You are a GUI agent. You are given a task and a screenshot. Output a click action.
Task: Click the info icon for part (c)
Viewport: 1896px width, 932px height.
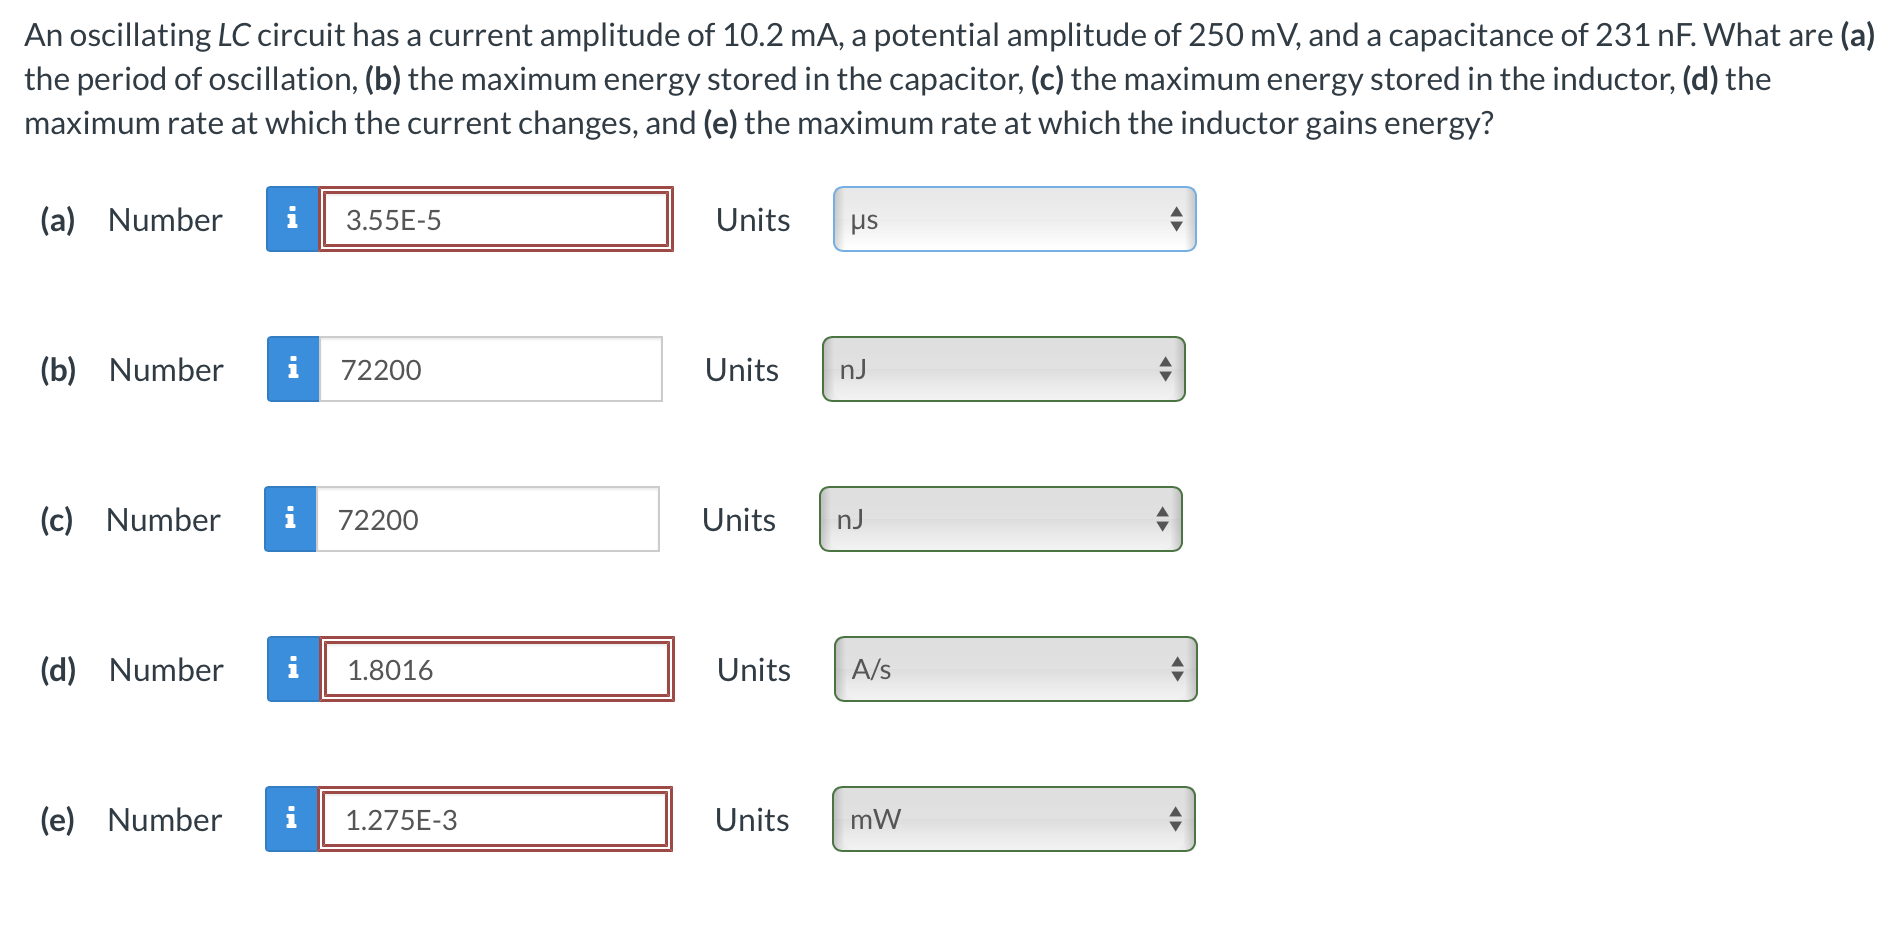click(x=291, y=519)
